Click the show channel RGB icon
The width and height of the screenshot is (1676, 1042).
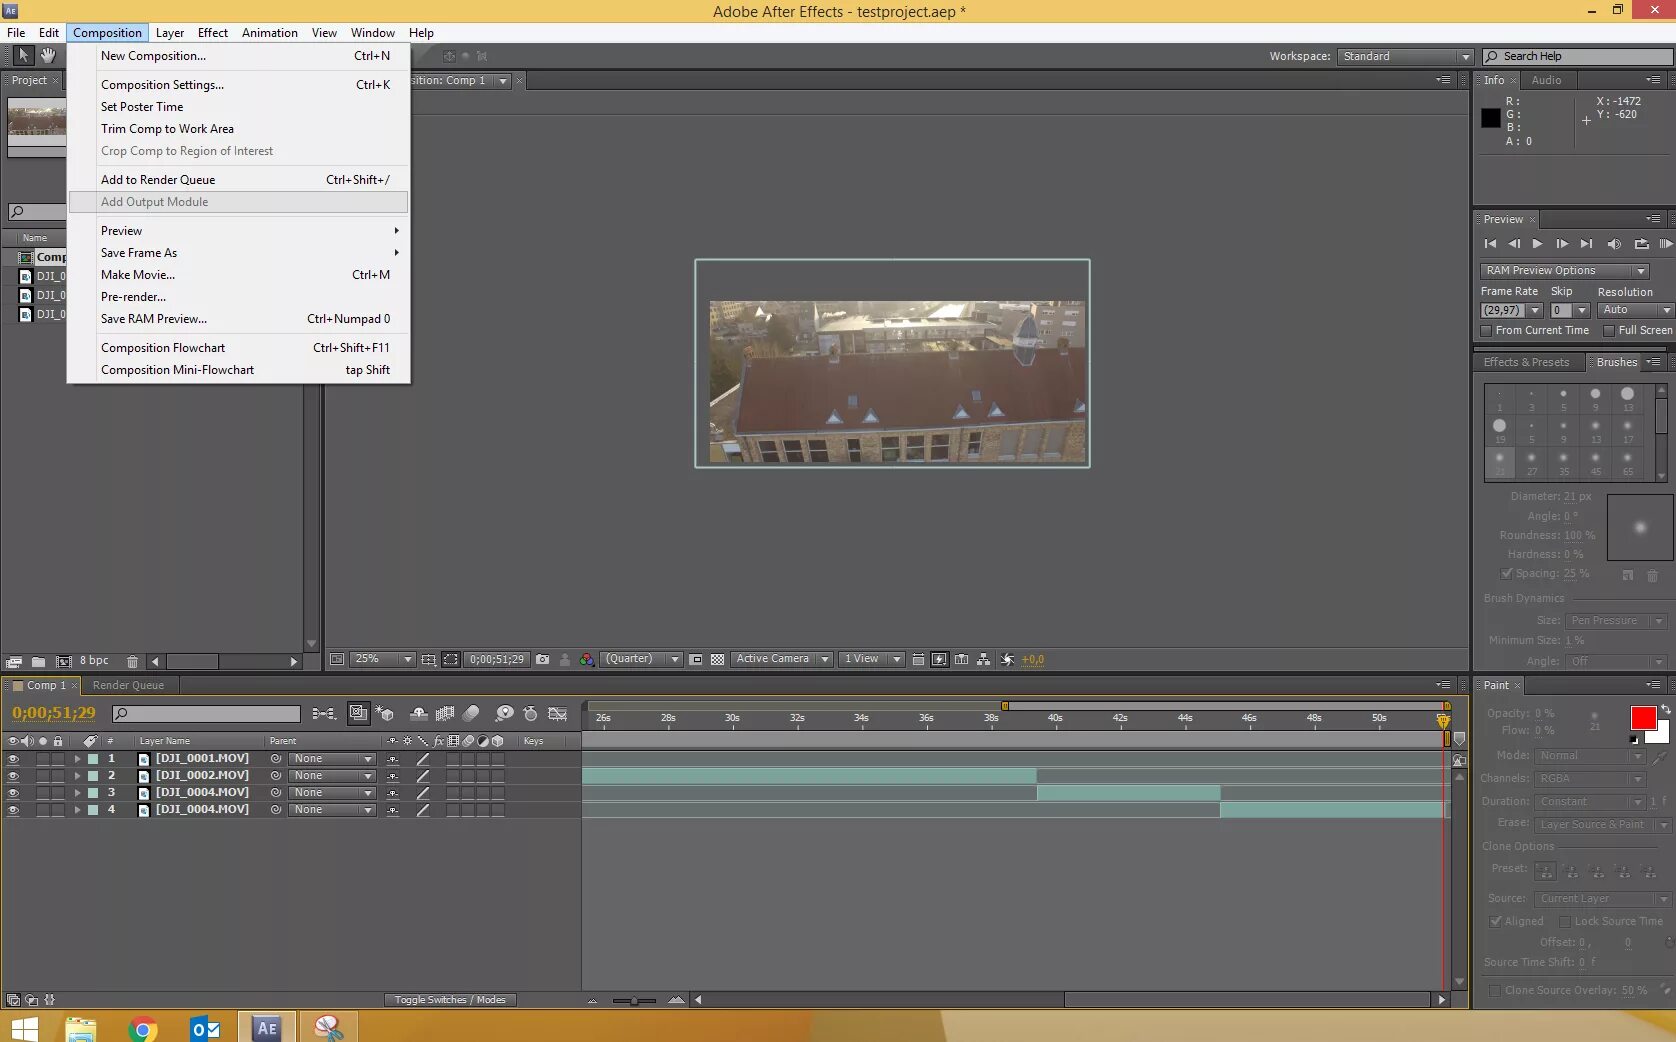(587, 660)
